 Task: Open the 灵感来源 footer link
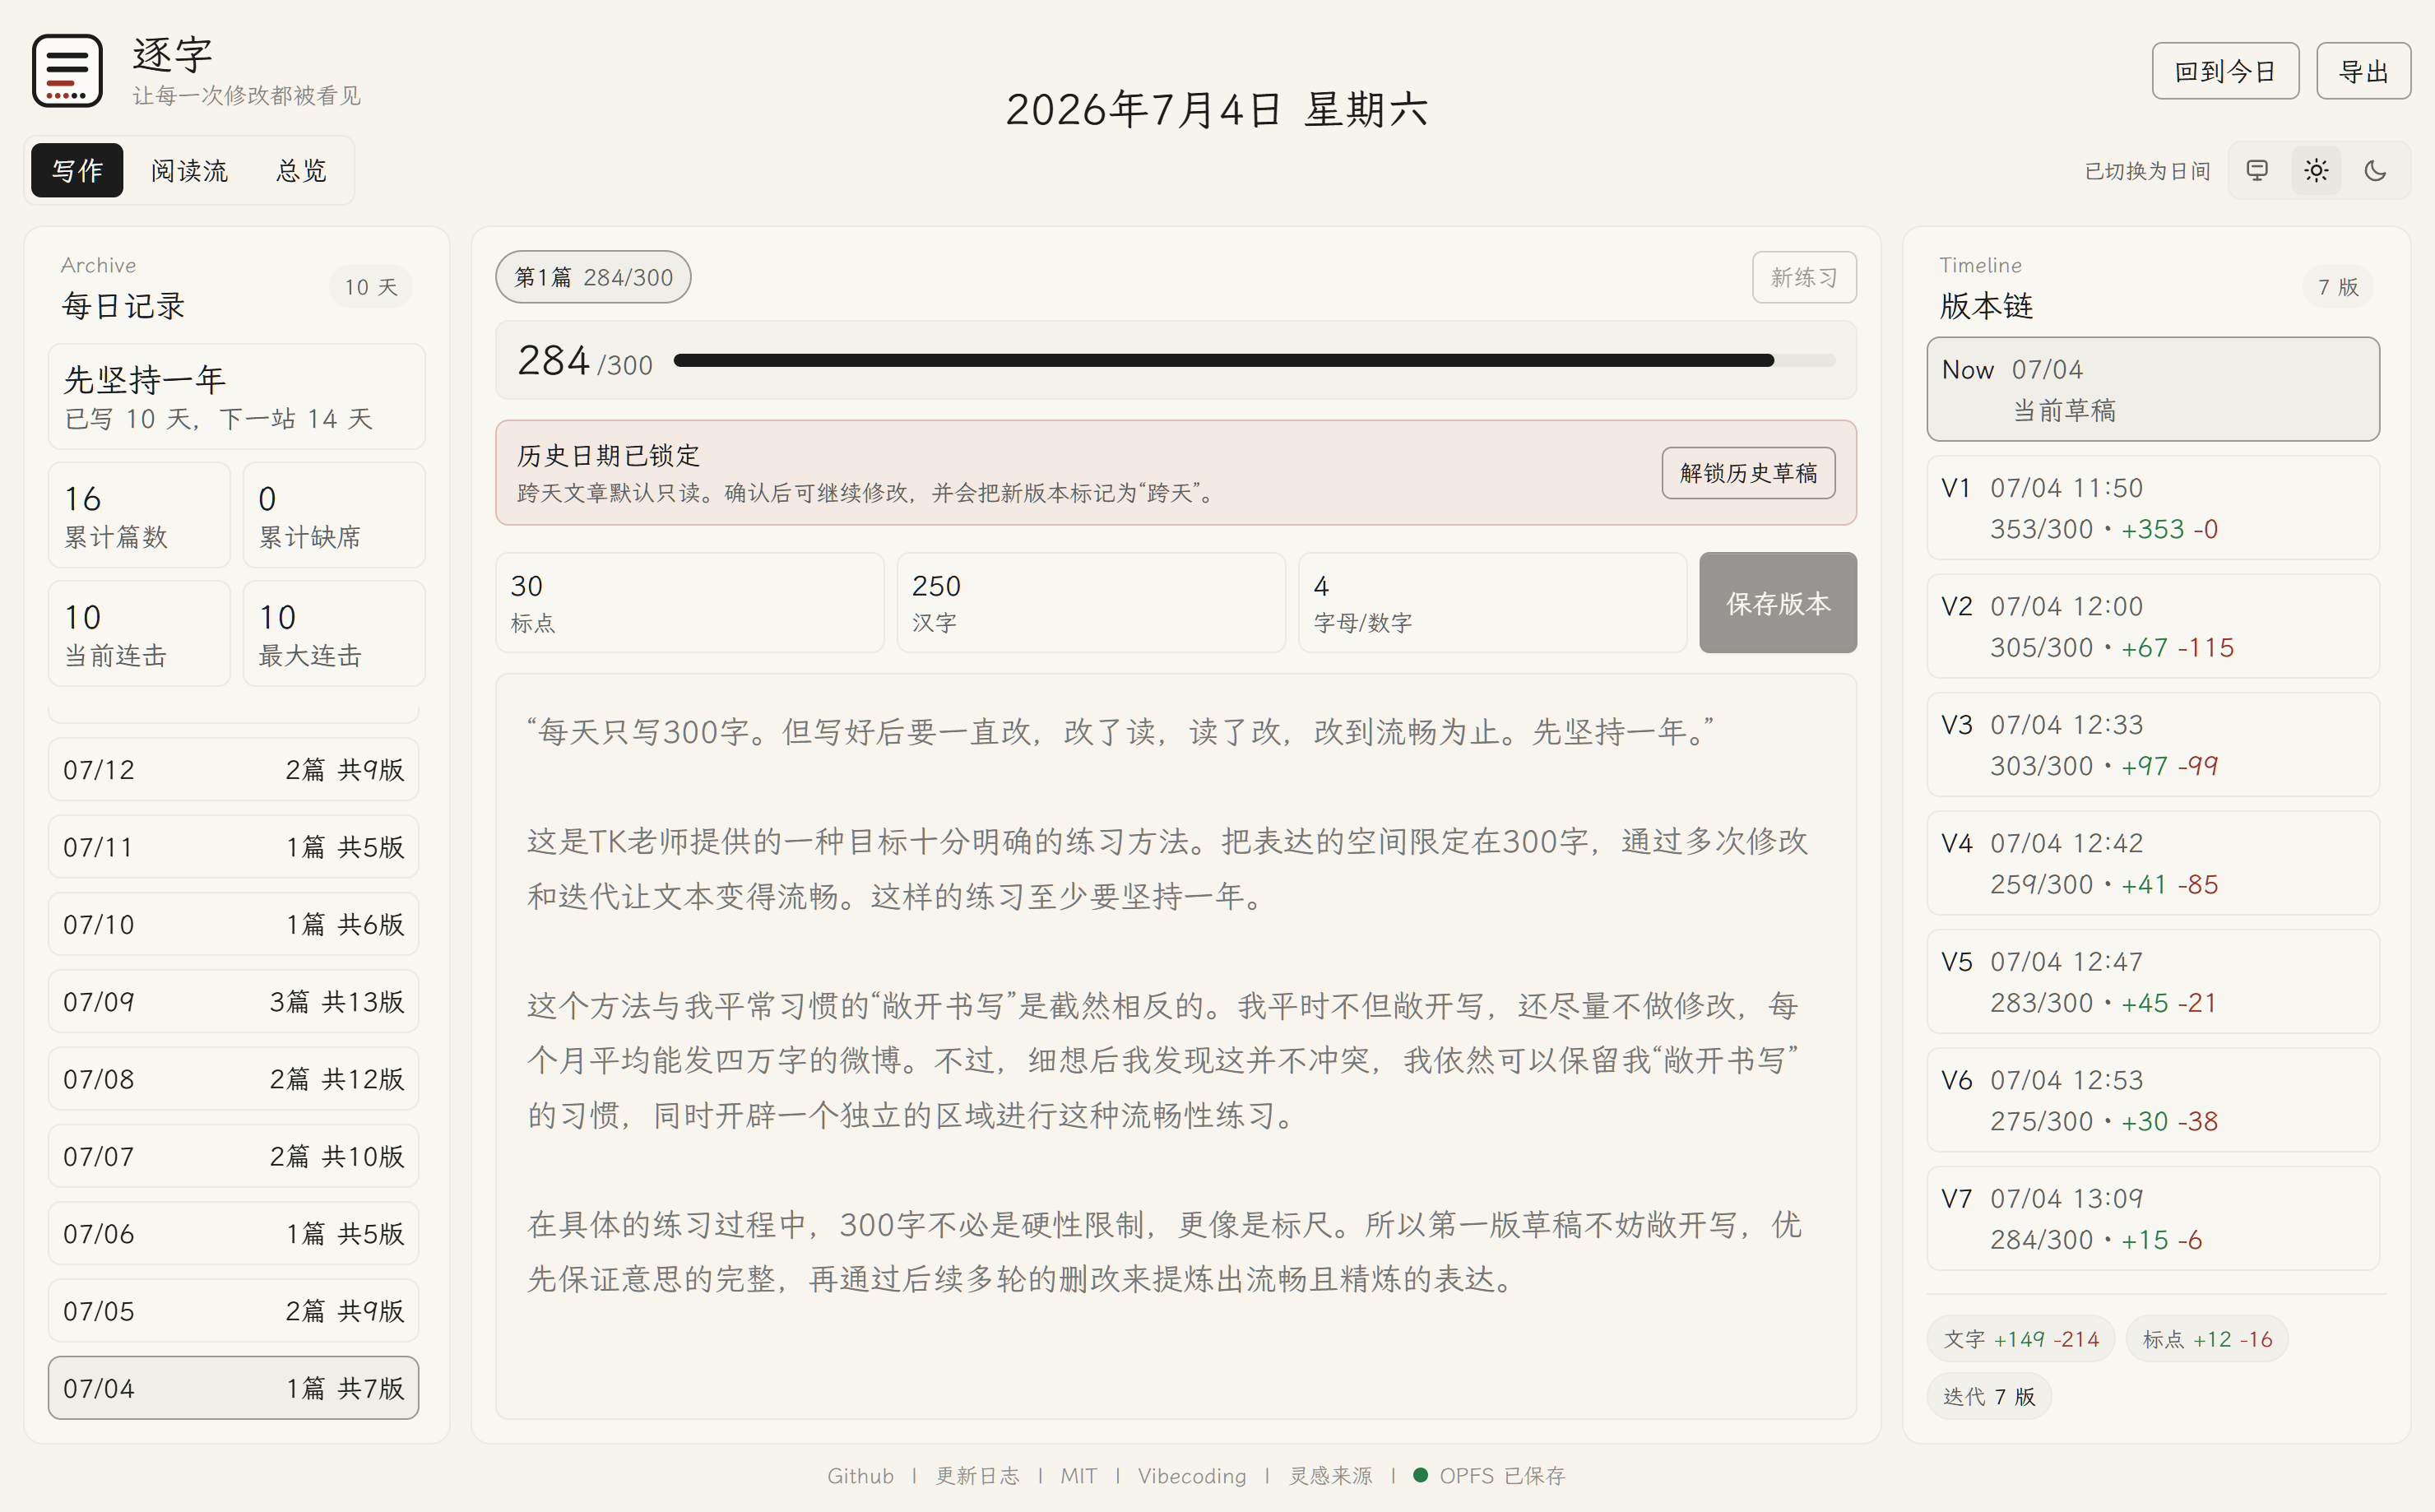[x=1330, y=1476]
